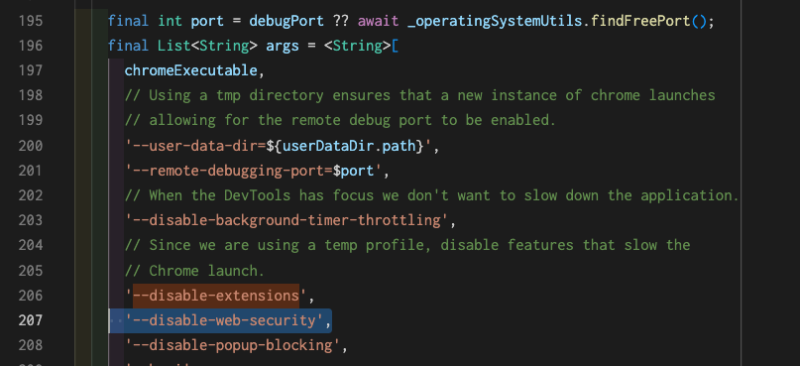Screen dimensions: 800x366
Task: Click the _operatingSystemUtils identifier
Action: coord(495,21)
